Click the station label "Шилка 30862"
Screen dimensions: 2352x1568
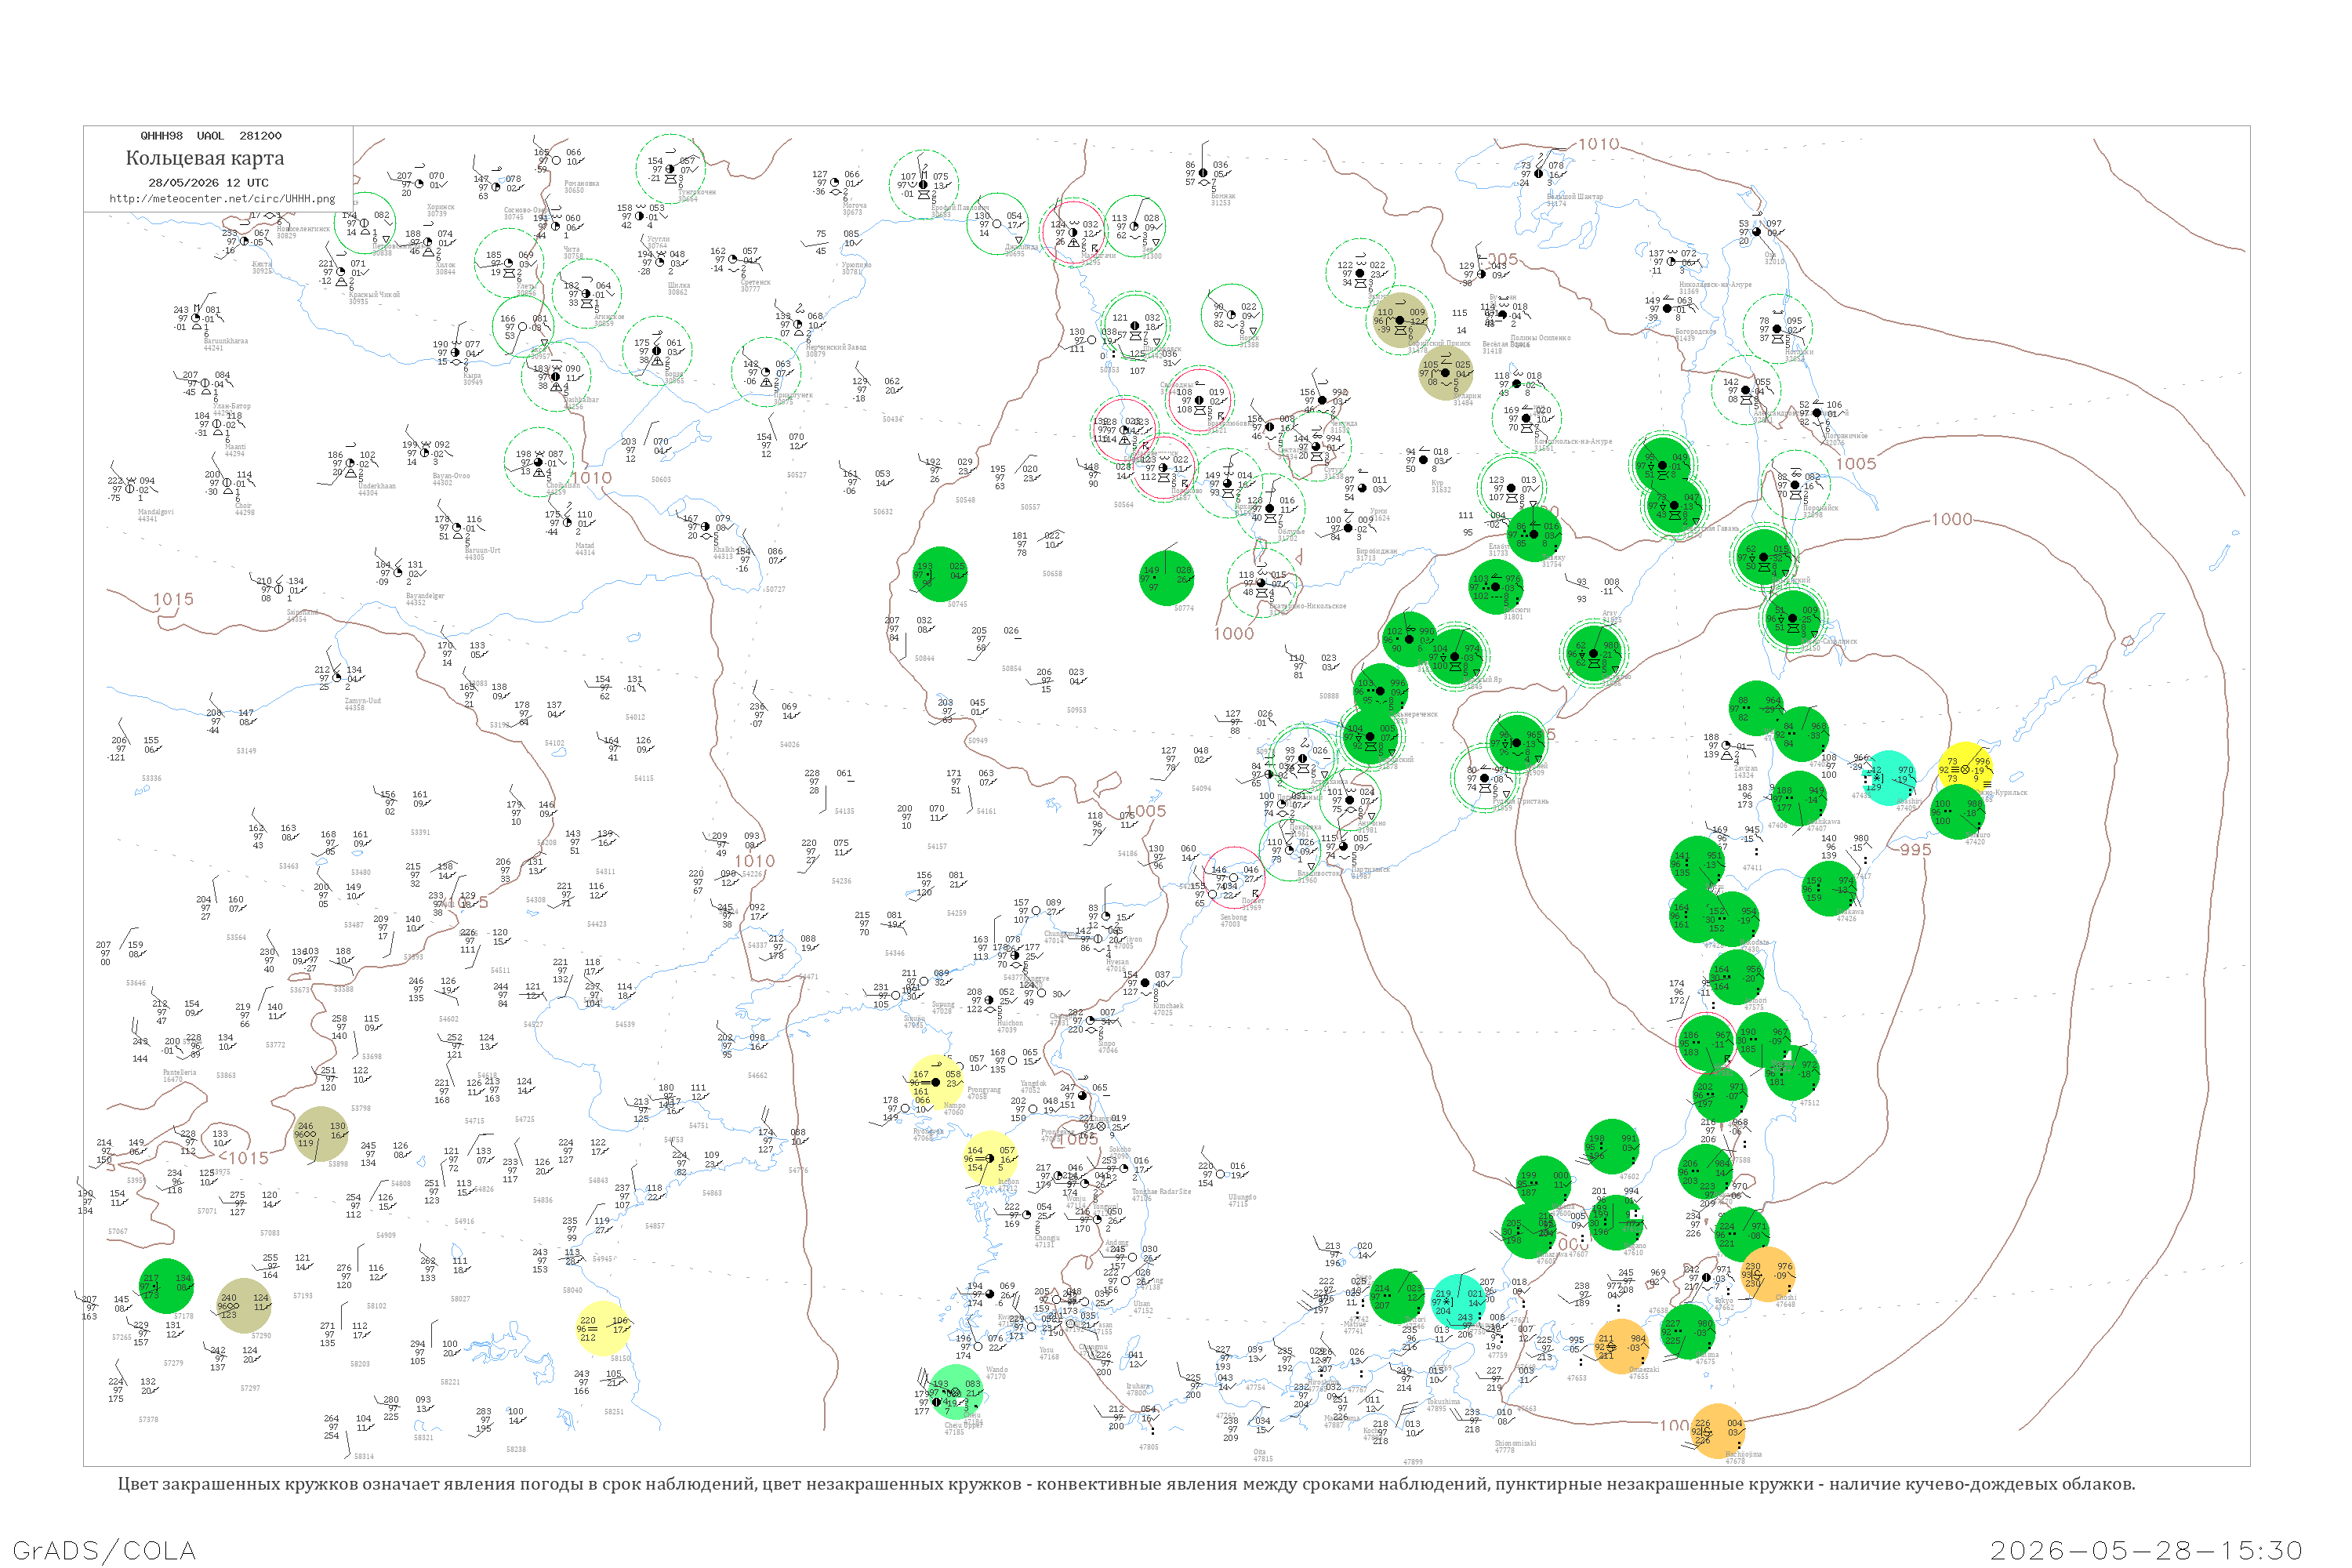click(x=678, y=289)
